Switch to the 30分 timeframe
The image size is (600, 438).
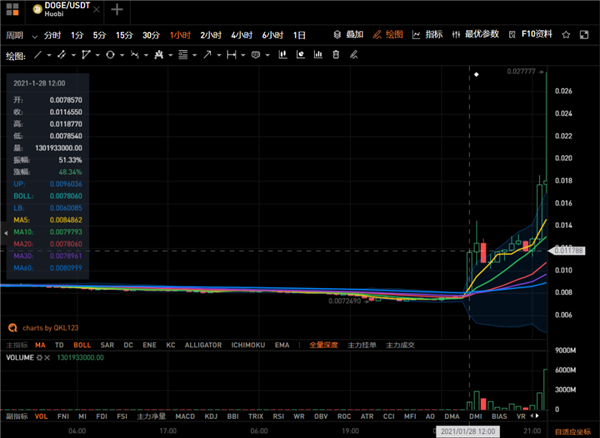[150, 34]
